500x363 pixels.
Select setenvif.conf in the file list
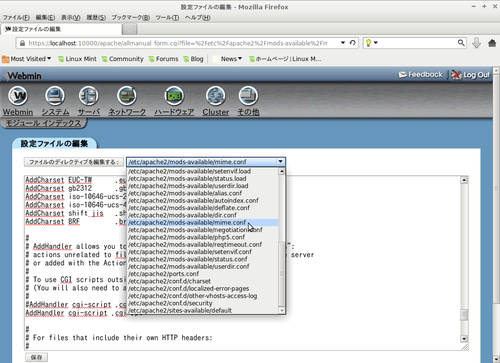click(203, 252)
